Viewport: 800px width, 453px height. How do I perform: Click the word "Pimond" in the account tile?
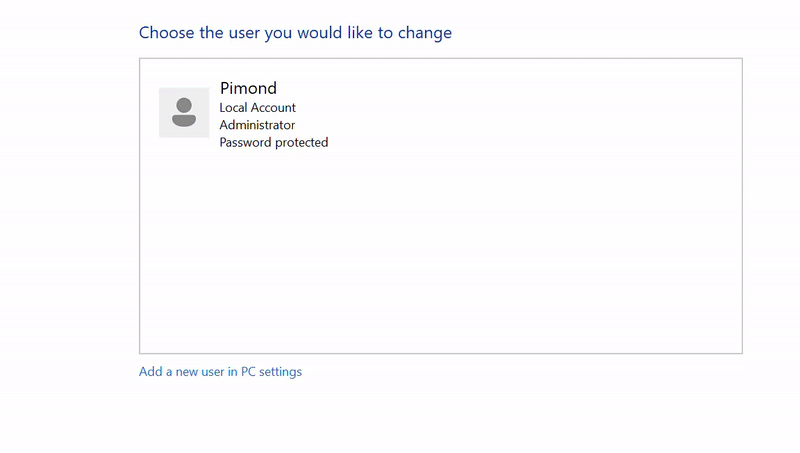(248, 88)
